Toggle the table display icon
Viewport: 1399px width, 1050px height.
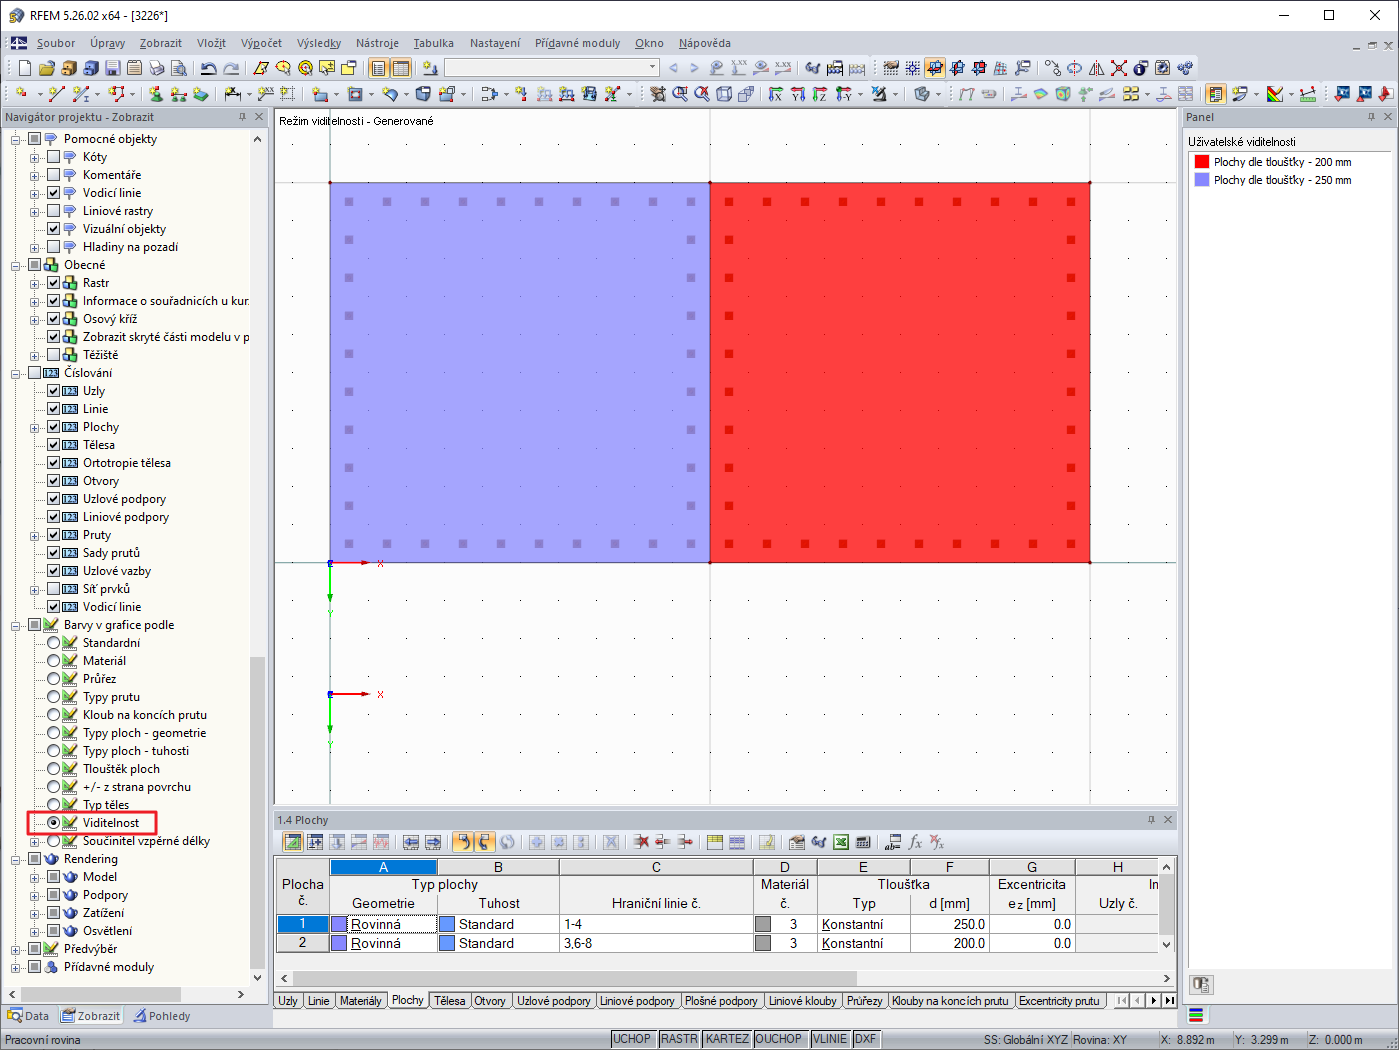[401, 68]
